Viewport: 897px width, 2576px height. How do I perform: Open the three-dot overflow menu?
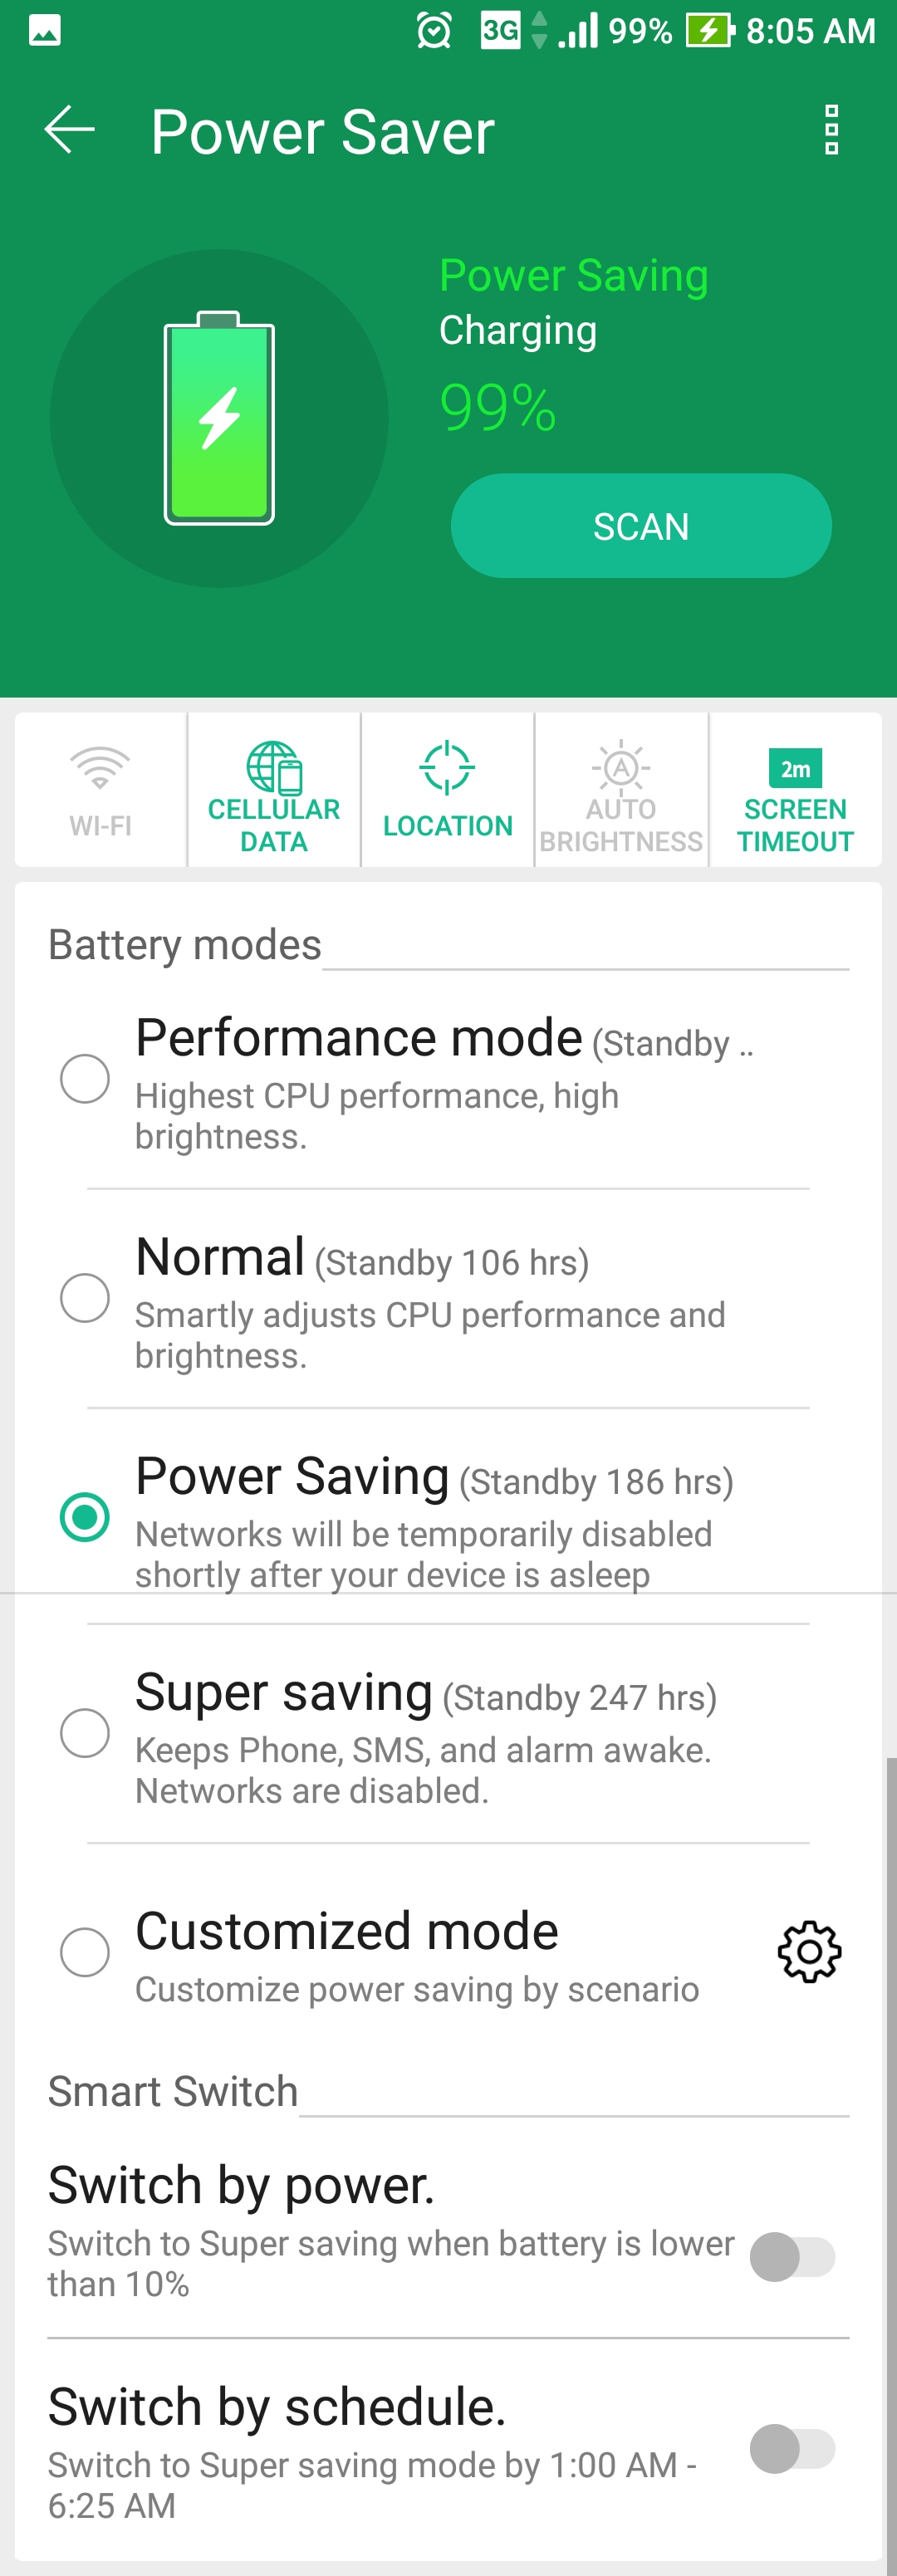[x=830, y=130]
